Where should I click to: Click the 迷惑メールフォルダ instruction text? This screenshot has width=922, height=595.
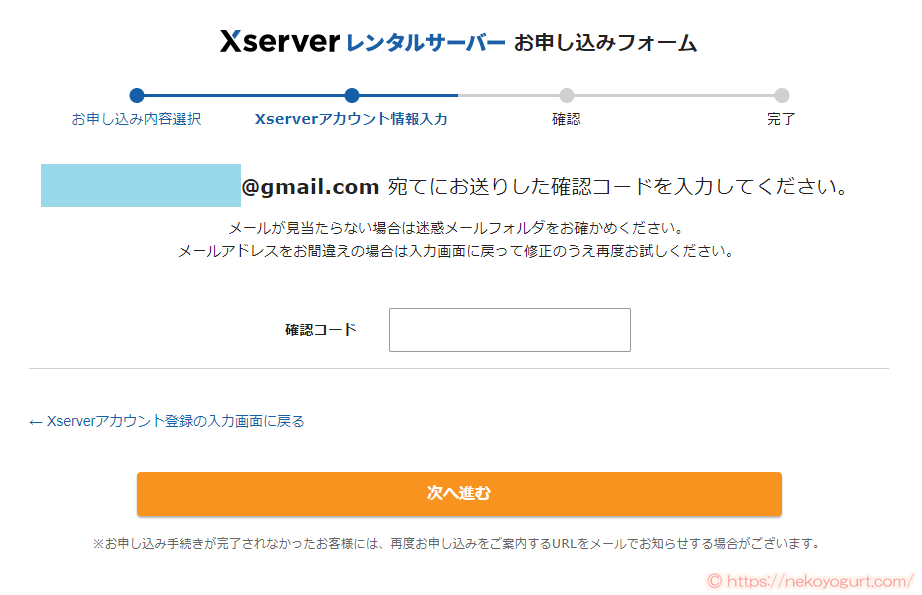[x=460, y=228]
